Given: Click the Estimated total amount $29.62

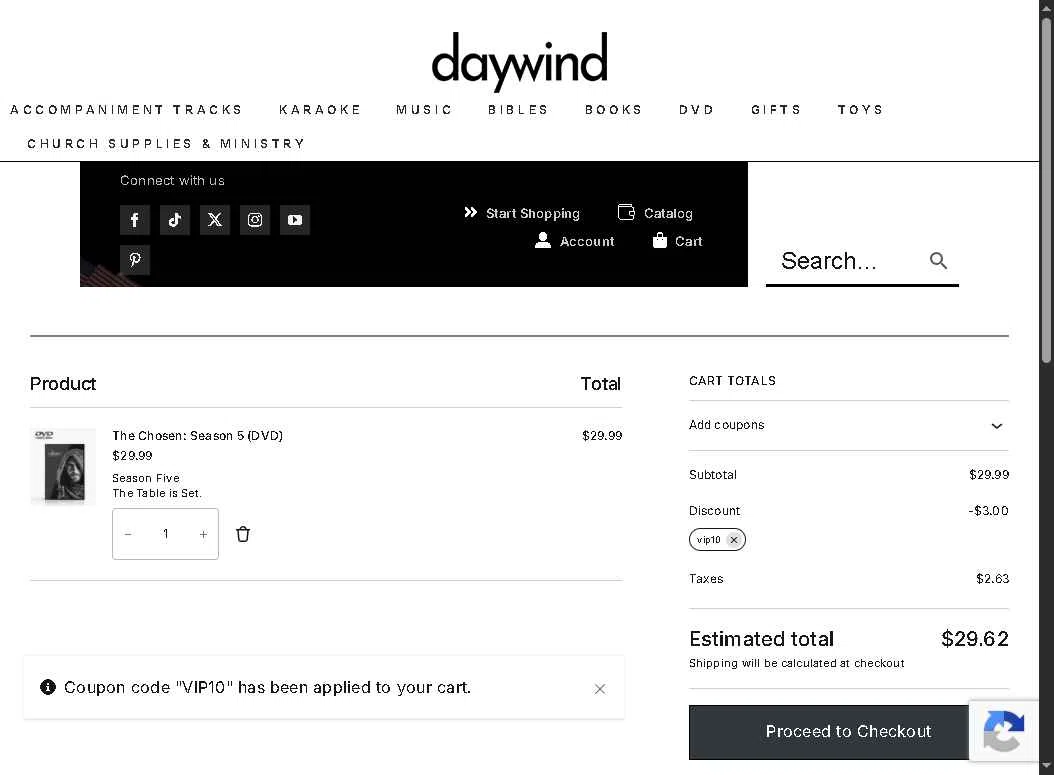Looking at the screenshot, I should pyautogui.click(x=975, y=639).
